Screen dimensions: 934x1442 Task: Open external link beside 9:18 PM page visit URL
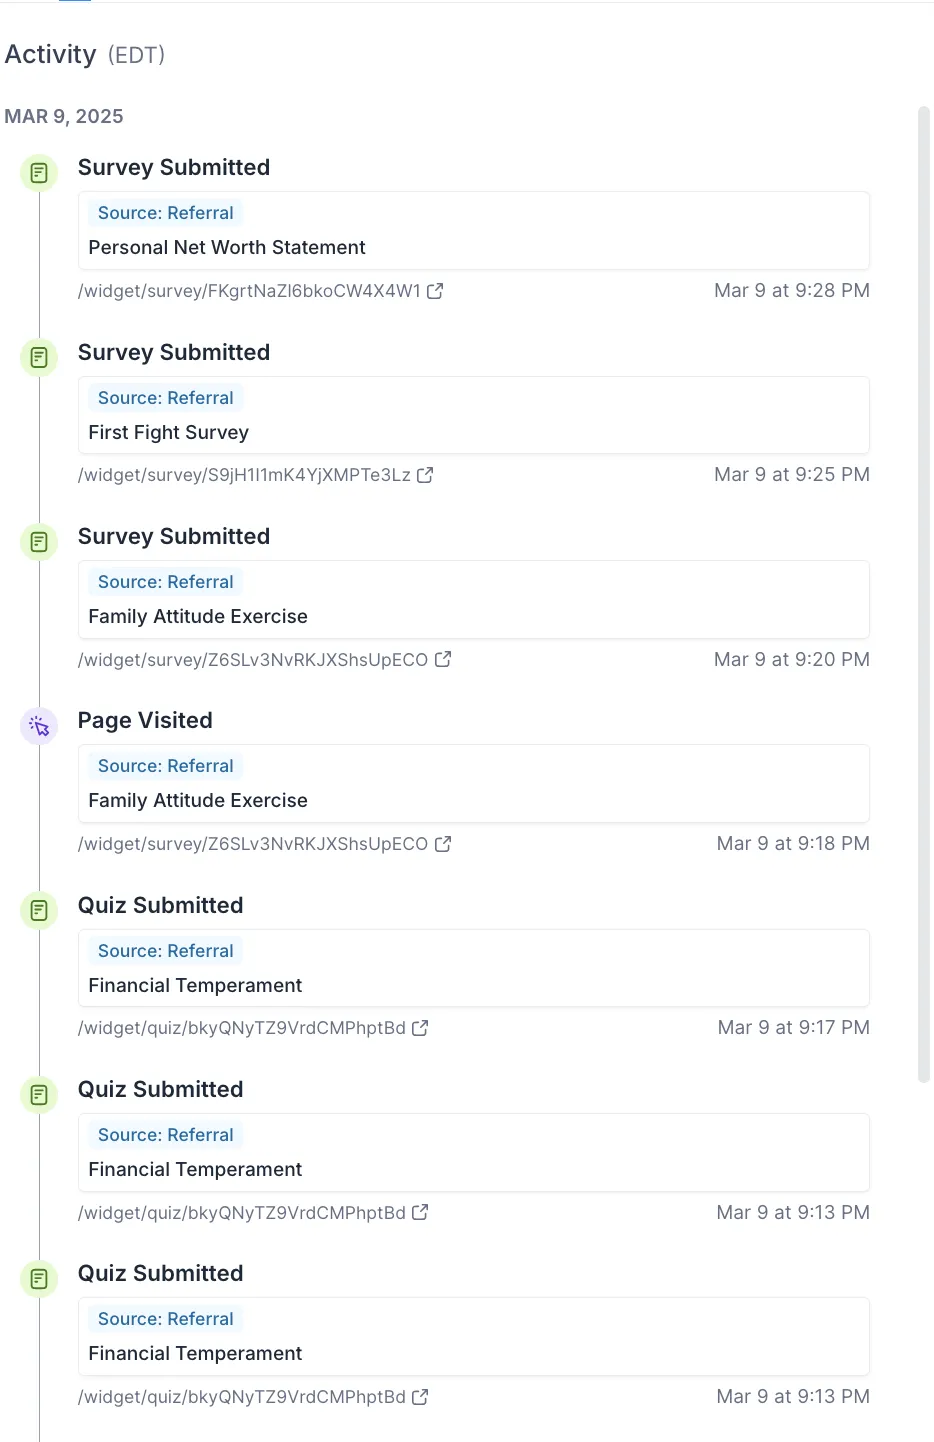443,844
